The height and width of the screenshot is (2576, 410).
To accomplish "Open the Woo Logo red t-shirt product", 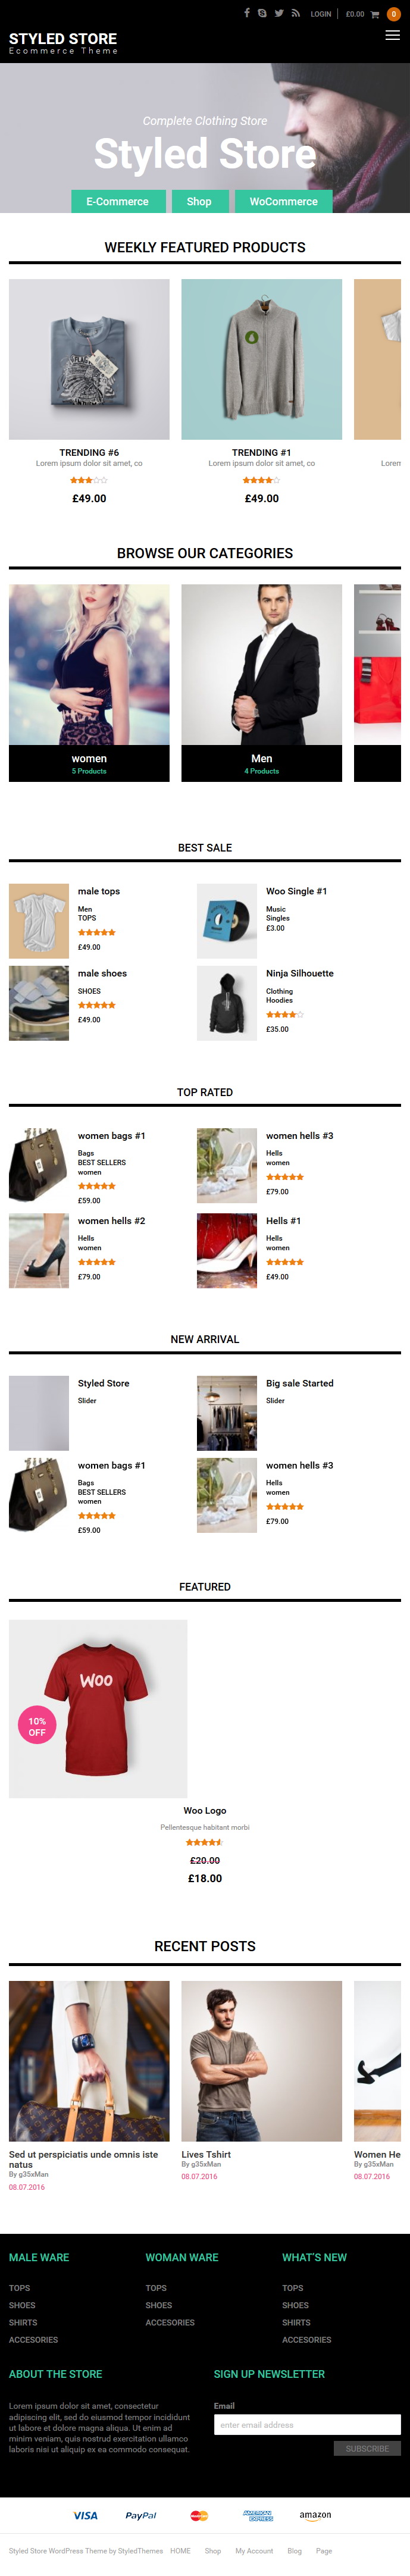I will click(x=98, y=1708).
